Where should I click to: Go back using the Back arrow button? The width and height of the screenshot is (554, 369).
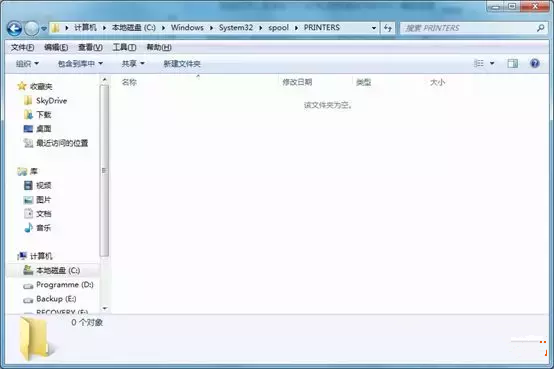tap(14, 28)
